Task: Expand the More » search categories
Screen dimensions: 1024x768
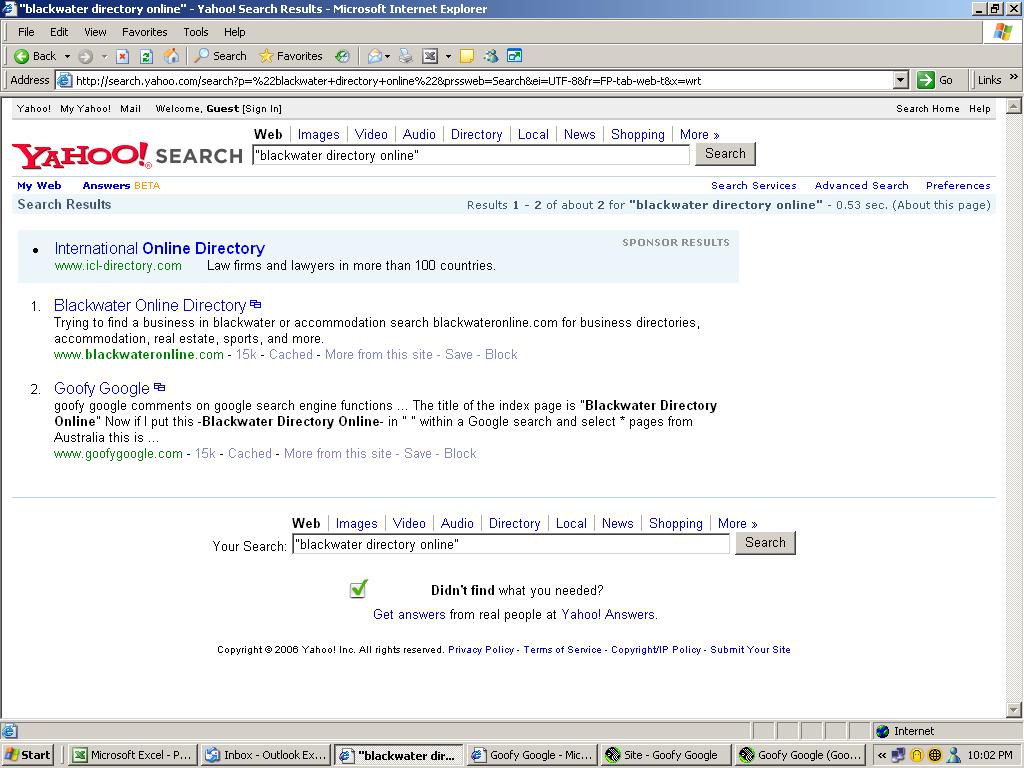Action: pyautogui.click(x=699, y=134)
